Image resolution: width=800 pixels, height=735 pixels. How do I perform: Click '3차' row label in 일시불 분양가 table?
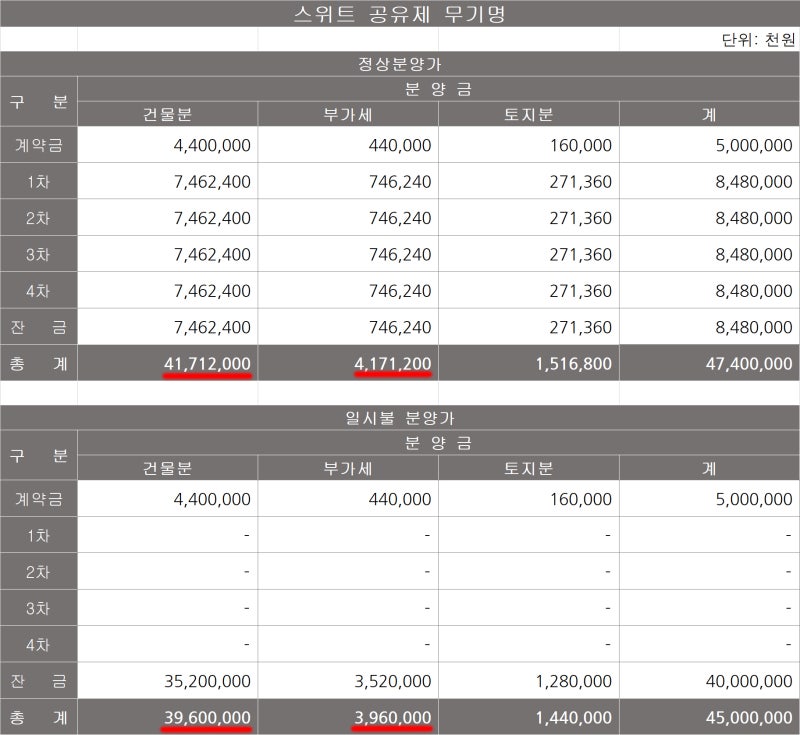click(39, 608)
